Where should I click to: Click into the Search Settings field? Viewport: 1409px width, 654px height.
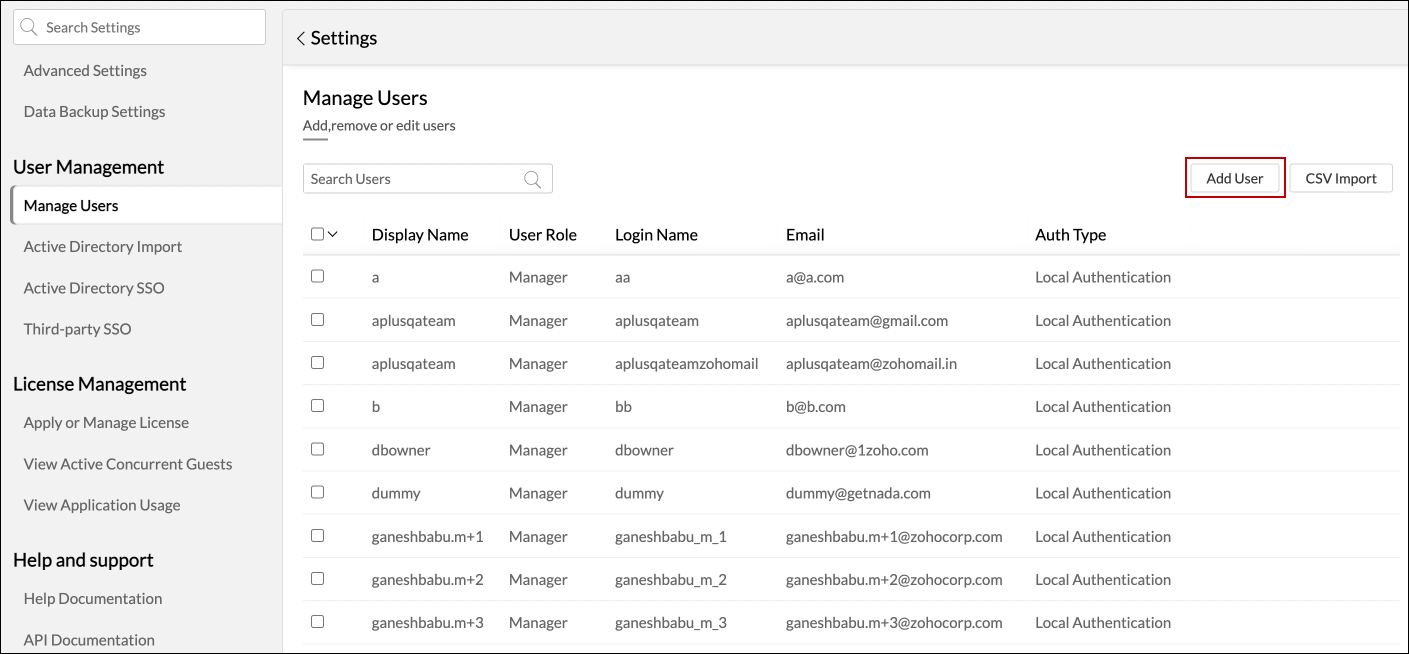[150, 28]
